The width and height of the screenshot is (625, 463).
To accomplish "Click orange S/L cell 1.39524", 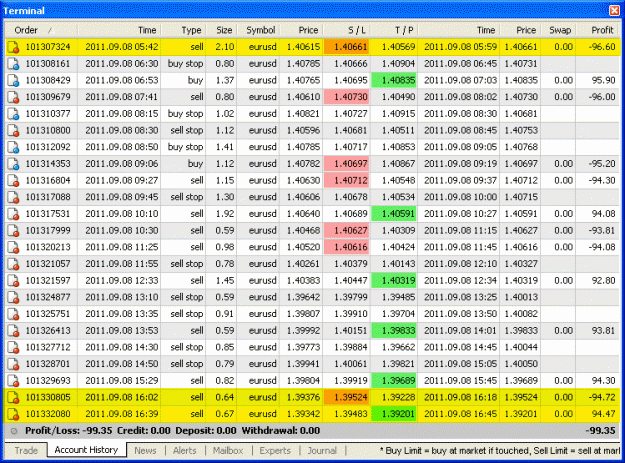I will point(347,397).
